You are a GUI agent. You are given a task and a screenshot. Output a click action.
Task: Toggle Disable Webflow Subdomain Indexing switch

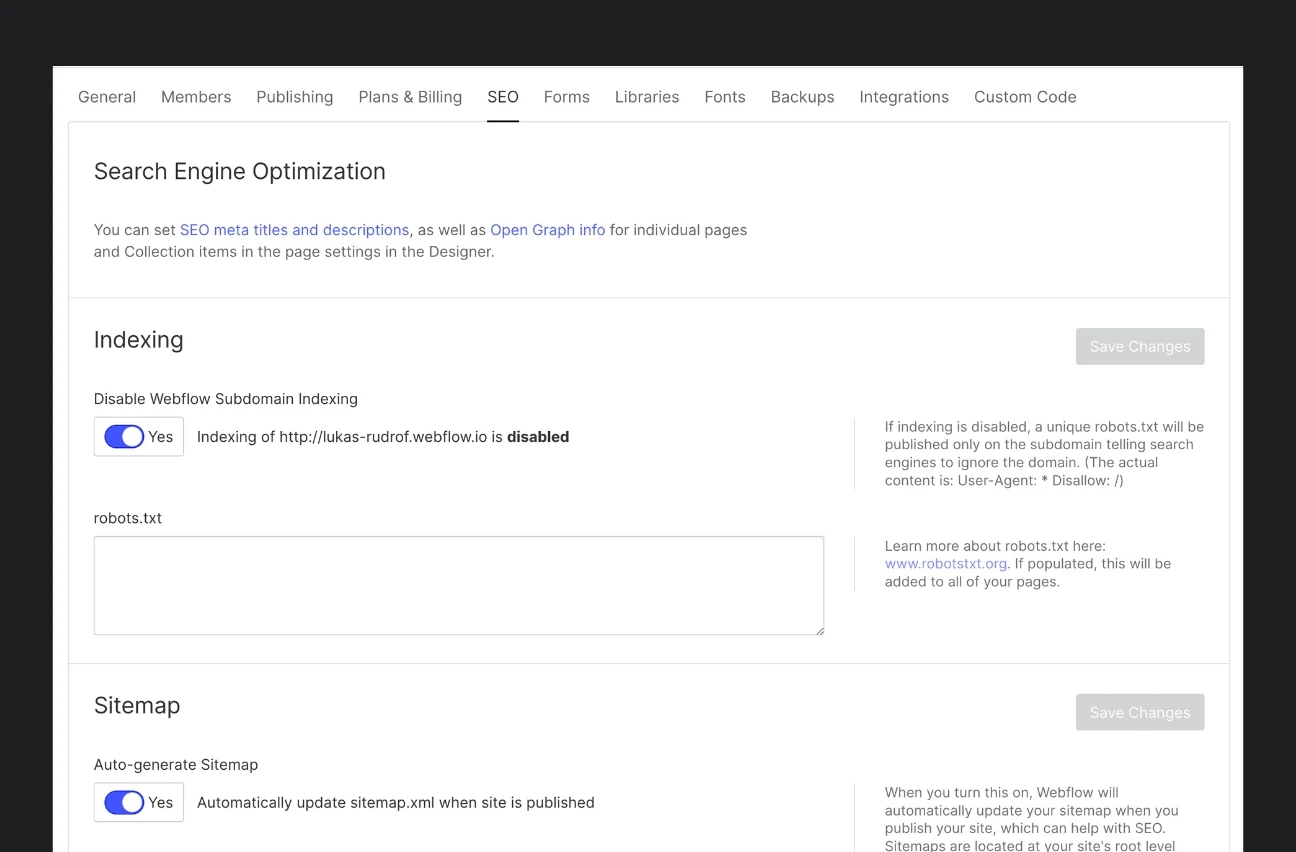125,437
